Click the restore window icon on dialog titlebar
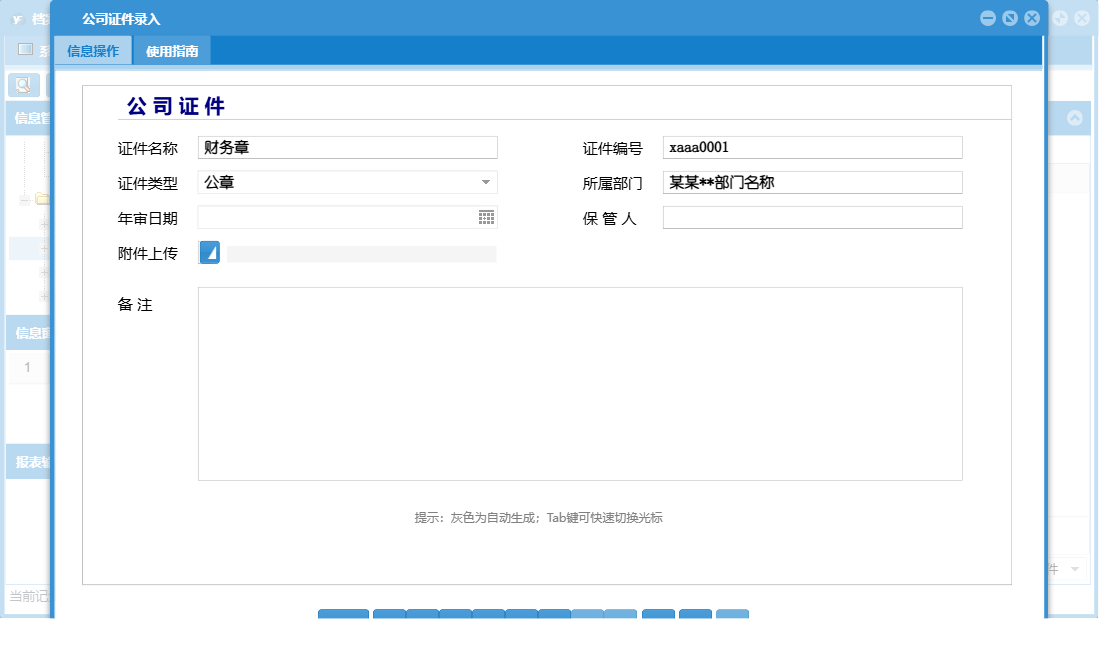Screen dimensions: 1099x655 tap(1010, 17)
